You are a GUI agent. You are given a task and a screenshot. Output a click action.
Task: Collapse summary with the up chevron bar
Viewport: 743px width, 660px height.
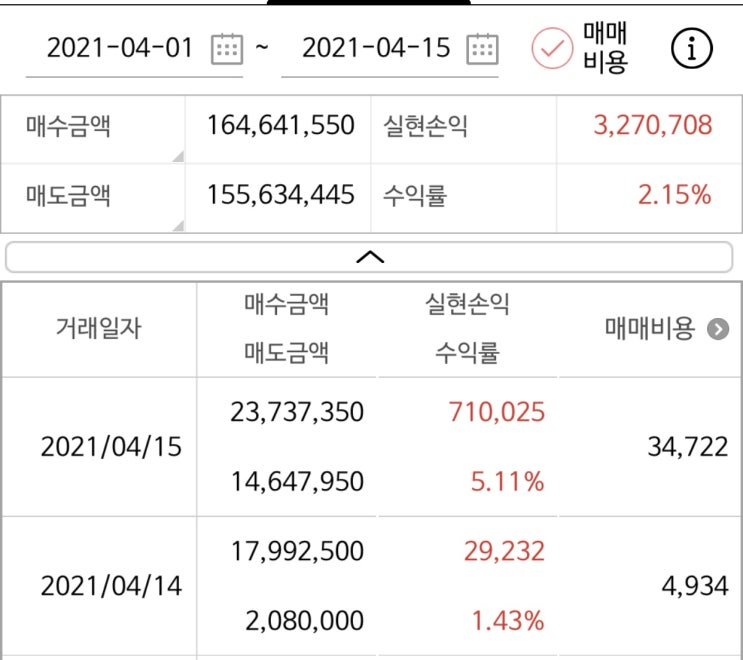tap(369, 257)
